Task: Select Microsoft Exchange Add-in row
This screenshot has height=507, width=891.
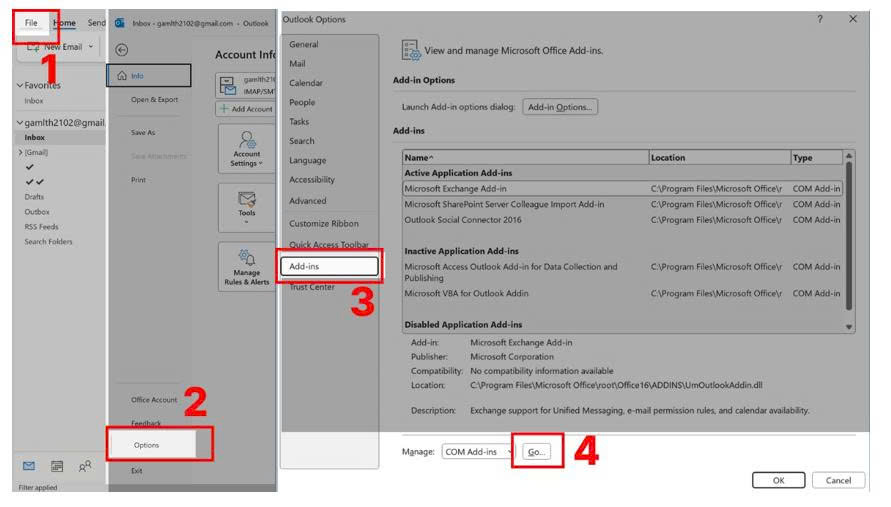Action: [x=622, y=189]
